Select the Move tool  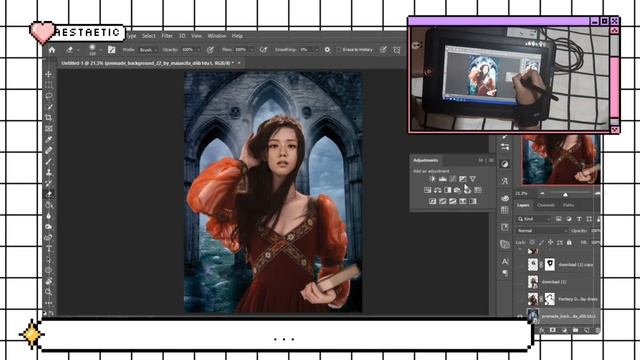pos(49,74)
